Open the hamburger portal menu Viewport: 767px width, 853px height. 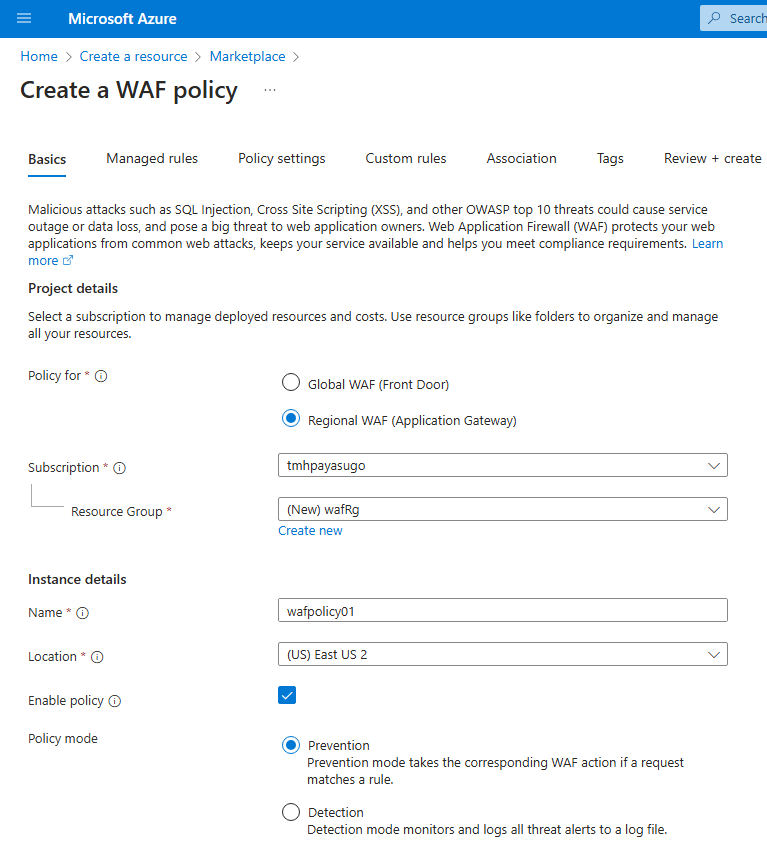coord(24,18)
